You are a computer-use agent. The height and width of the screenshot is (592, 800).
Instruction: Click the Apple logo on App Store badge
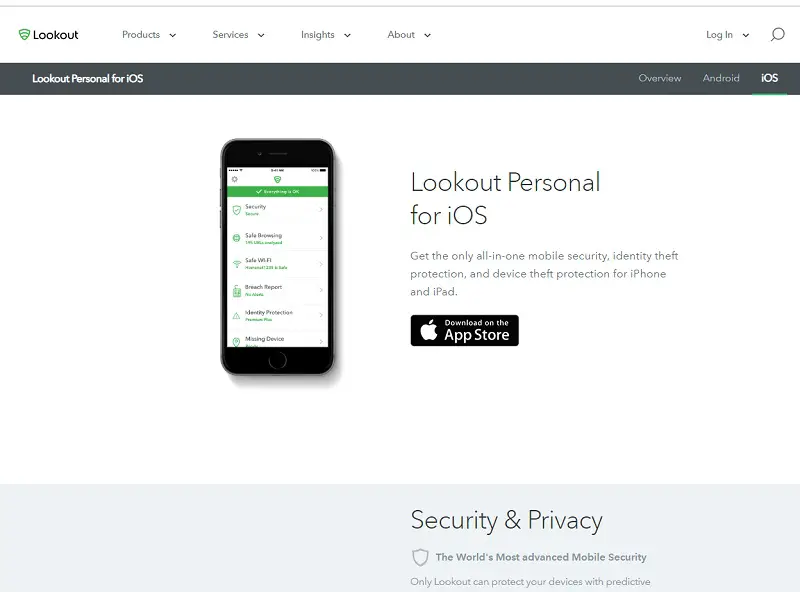pyautogui.click(x=429, y=330)
